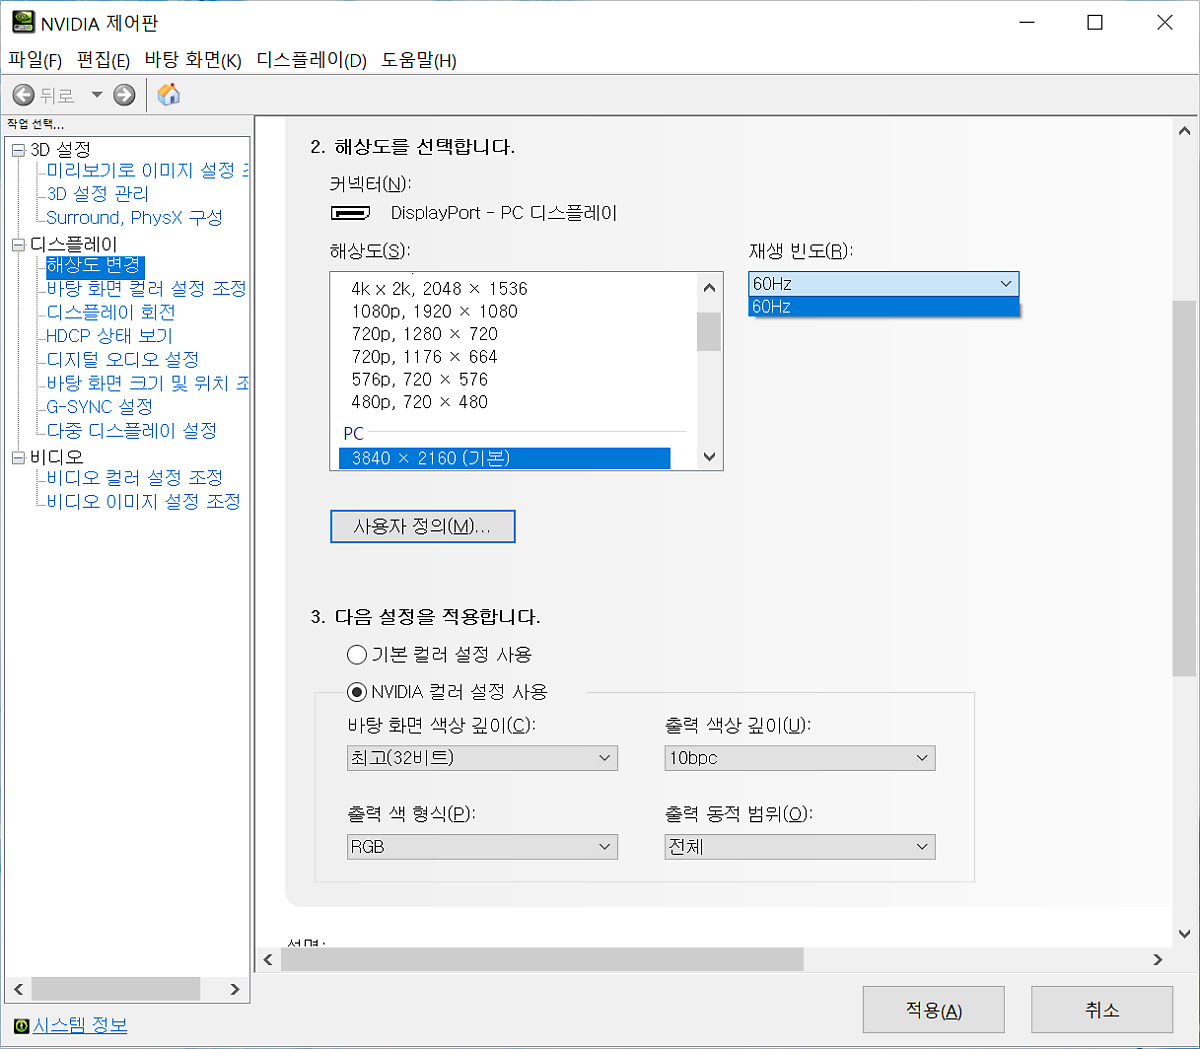Click the Back arrow icon in toolbar
The width and height of the screenshot is (1200, 1049).
tap(24, 95)
